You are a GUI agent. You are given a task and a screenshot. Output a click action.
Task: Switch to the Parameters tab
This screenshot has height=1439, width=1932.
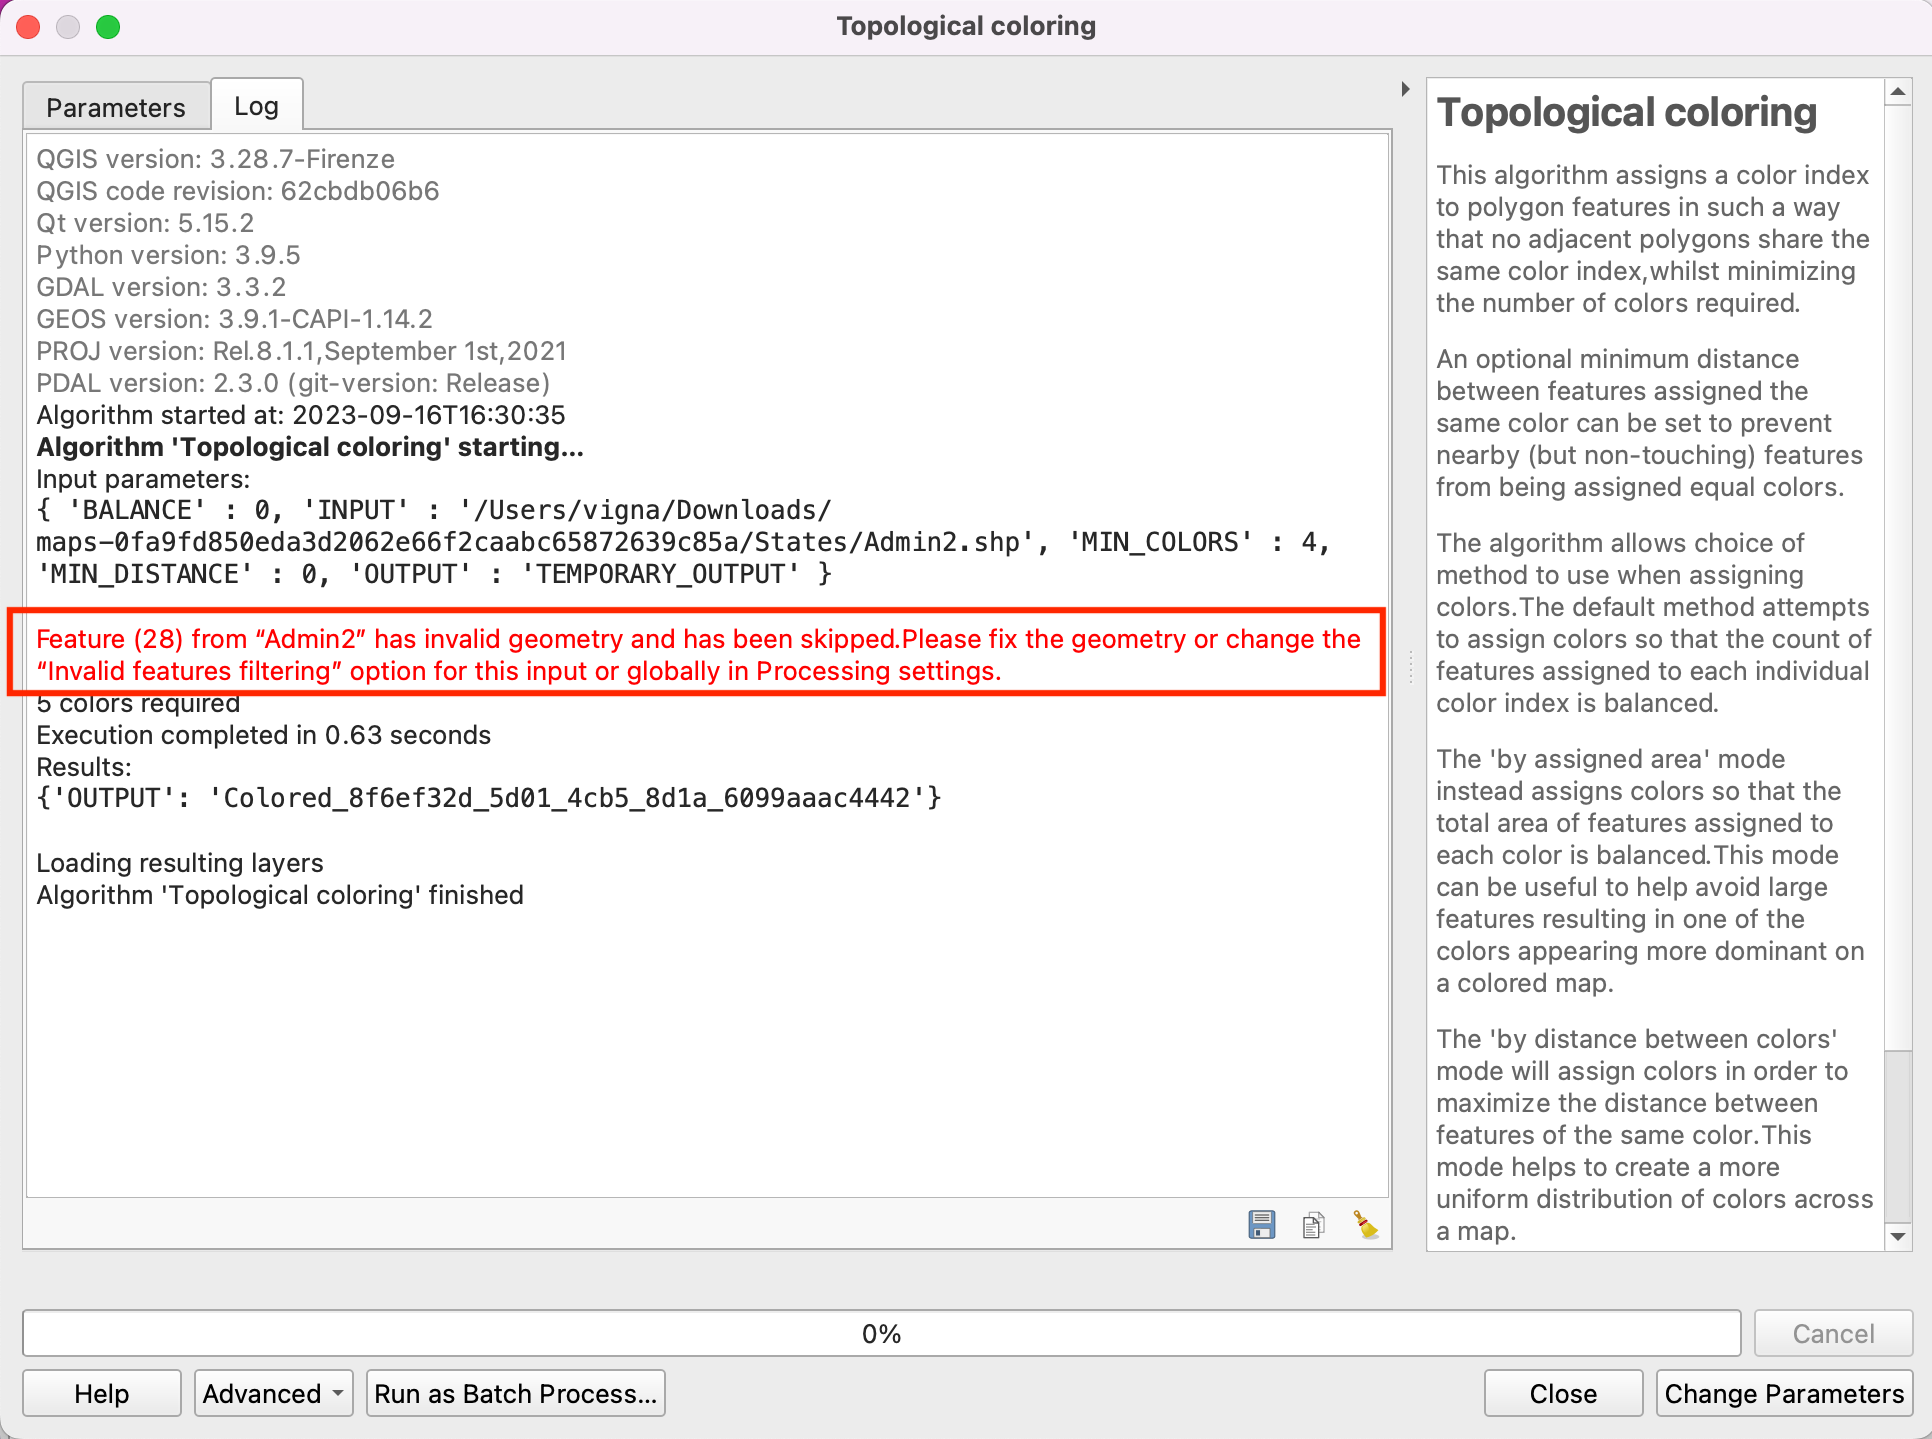point(116,107)
